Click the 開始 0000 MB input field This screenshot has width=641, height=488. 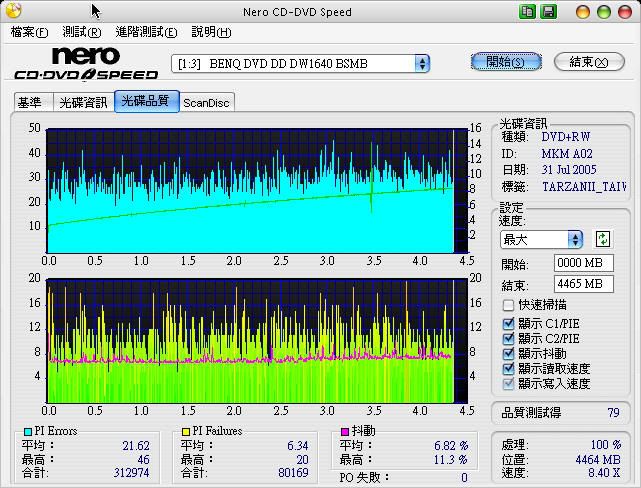(584, 263)
